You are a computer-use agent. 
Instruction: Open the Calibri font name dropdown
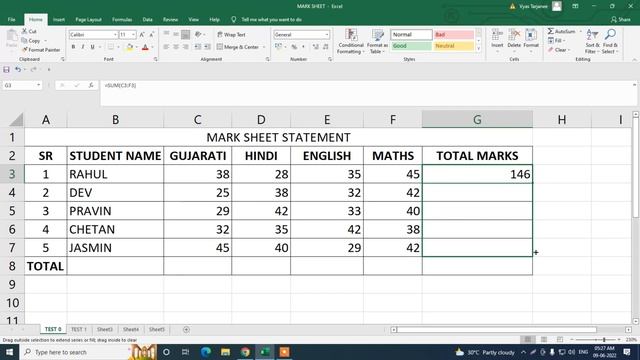click(116, 35)
